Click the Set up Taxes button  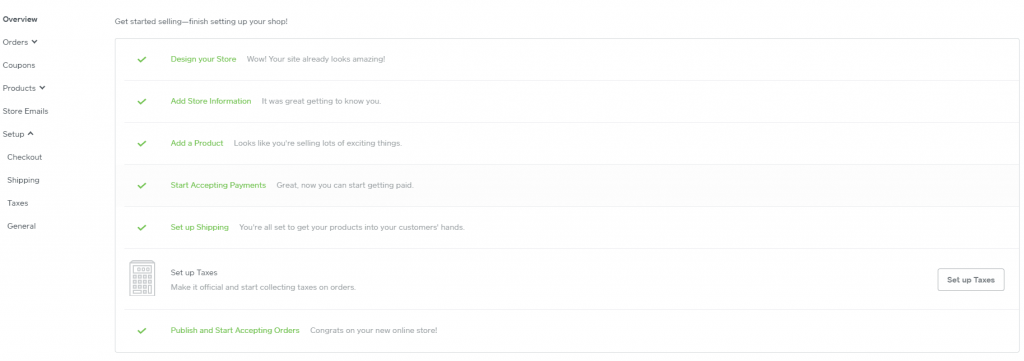pos(970,279)
